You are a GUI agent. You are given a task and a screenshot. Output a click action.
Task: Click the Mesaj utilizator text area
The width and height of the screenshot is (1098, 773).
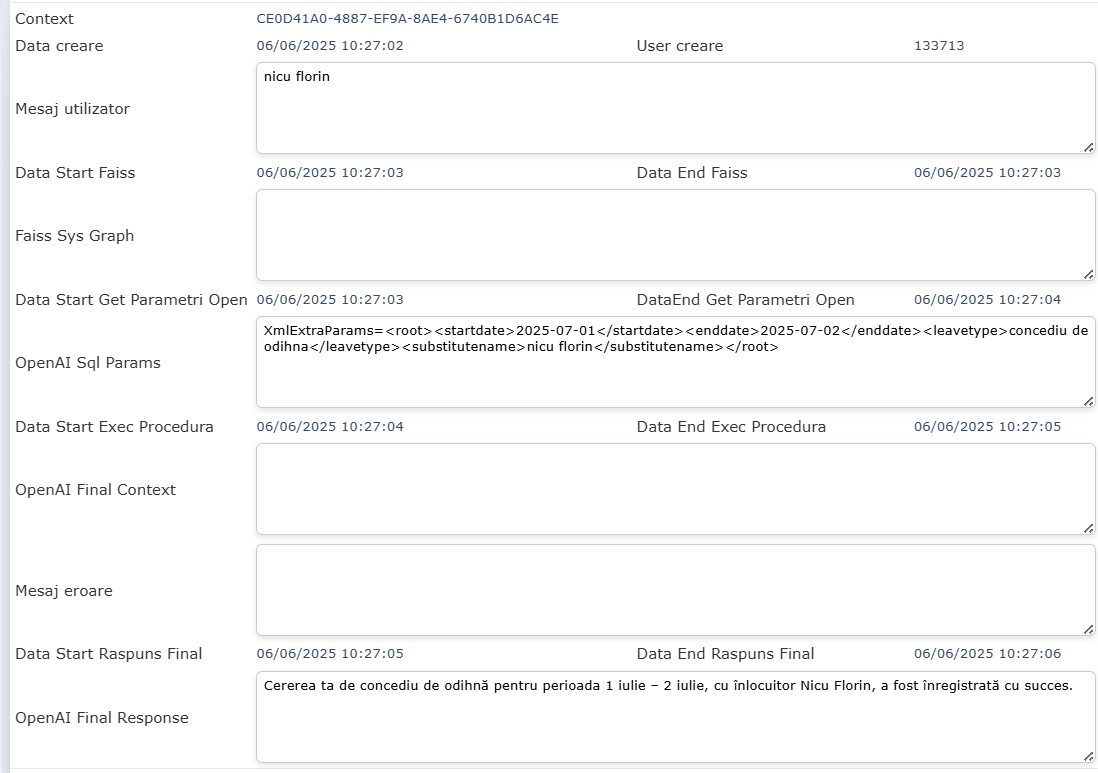(675, 108)
